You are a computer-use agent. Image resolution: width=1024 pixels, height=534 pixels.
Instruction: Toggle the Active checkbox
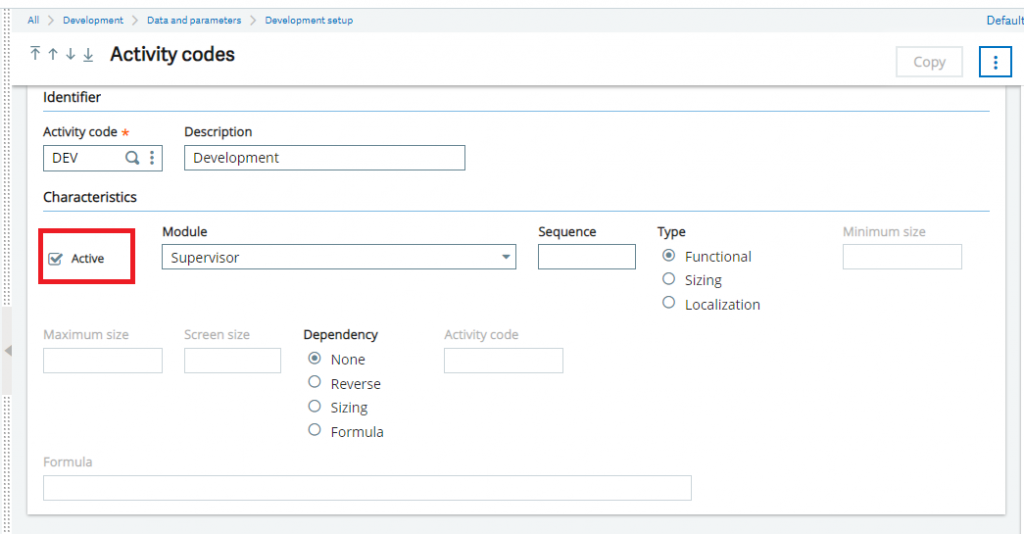(x=56, y=259)
